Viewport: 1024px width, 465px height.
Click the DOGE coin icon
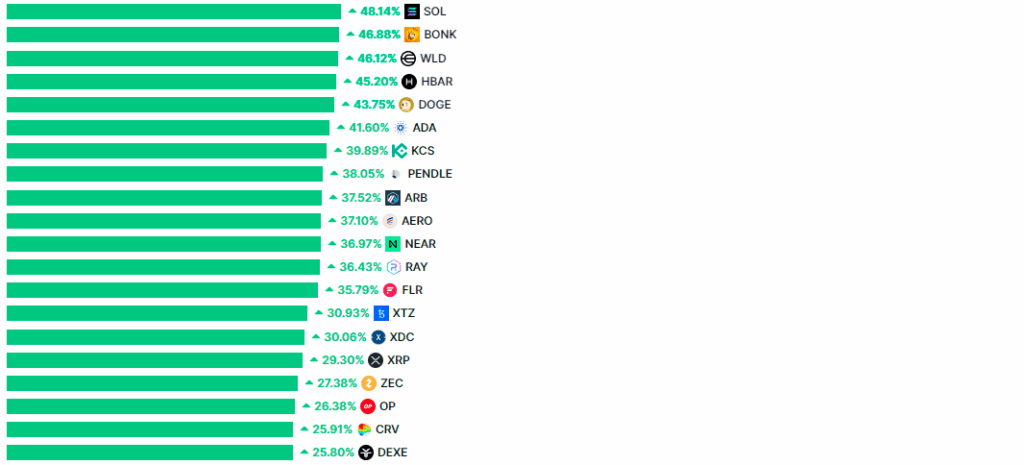click(x=406, y=104)
